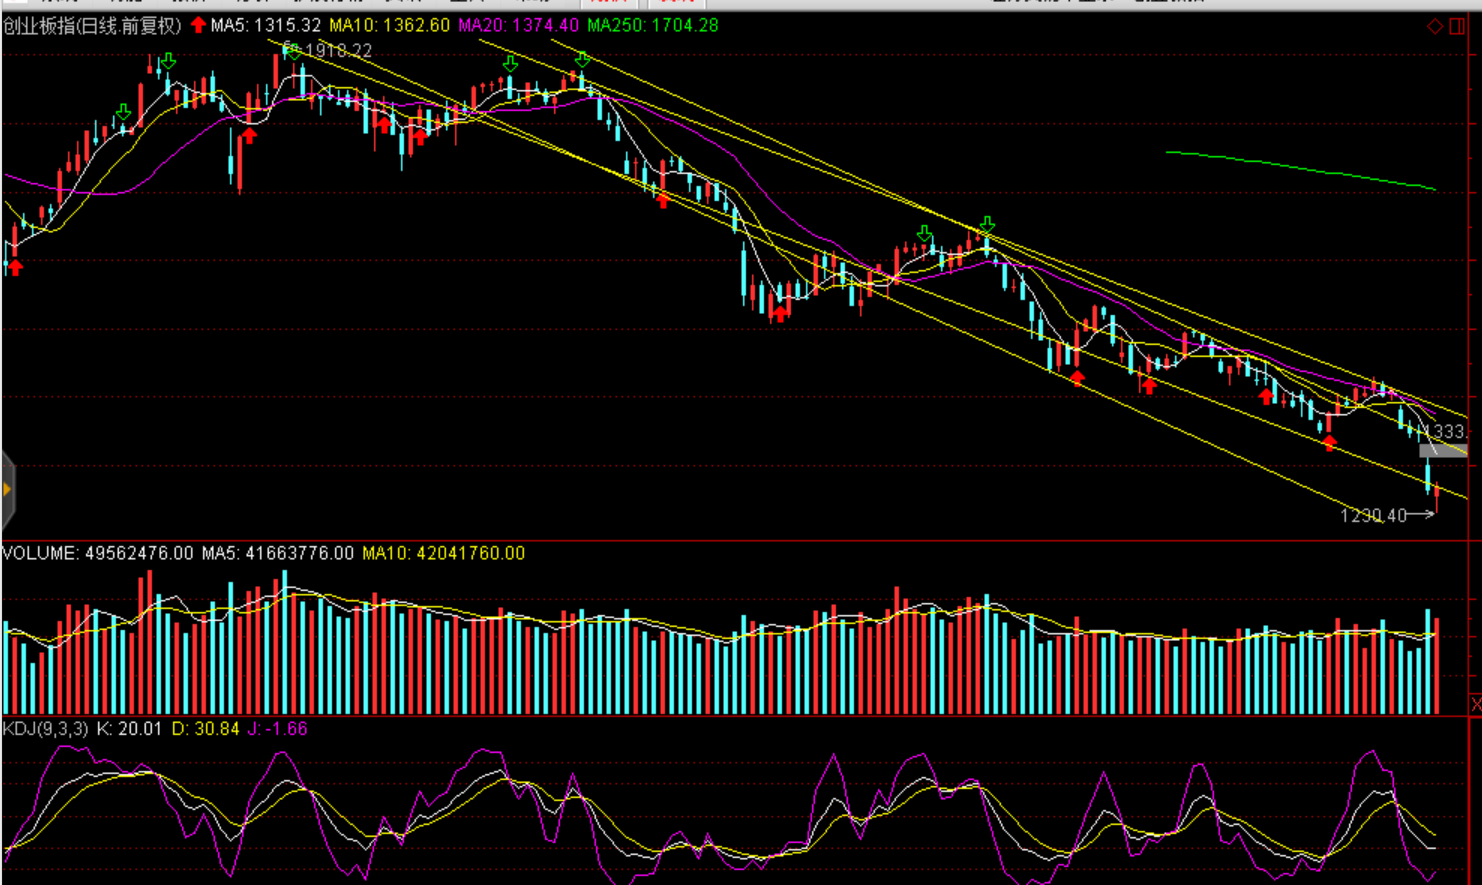Screen dimensions: 1482x885
Task: Click the VOLUME indicator label
Action: [40, 553]
